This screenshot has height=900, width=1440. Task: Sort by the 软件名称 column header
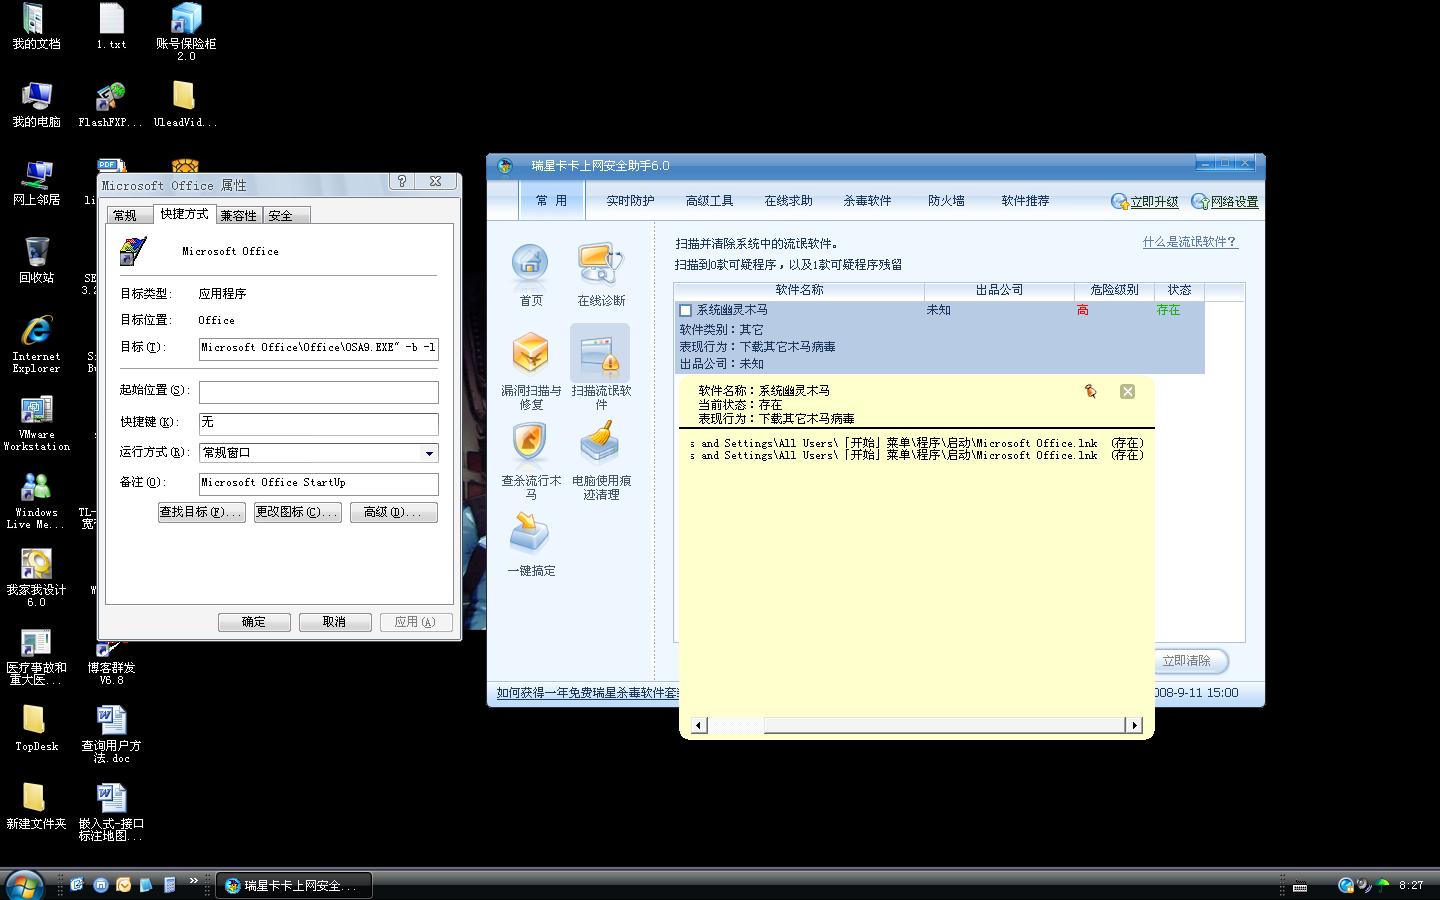799,290
